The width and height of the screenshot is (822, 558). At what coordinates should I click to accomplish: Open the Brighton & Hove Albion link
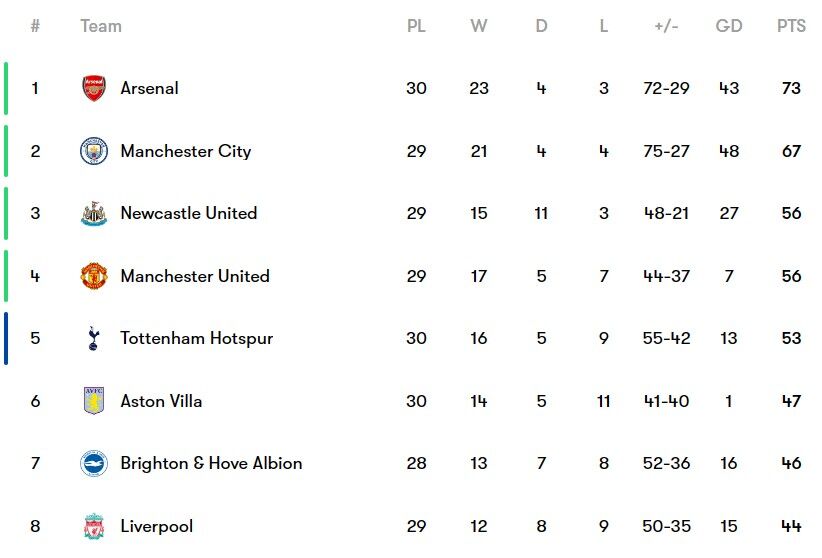coord(211,463)
